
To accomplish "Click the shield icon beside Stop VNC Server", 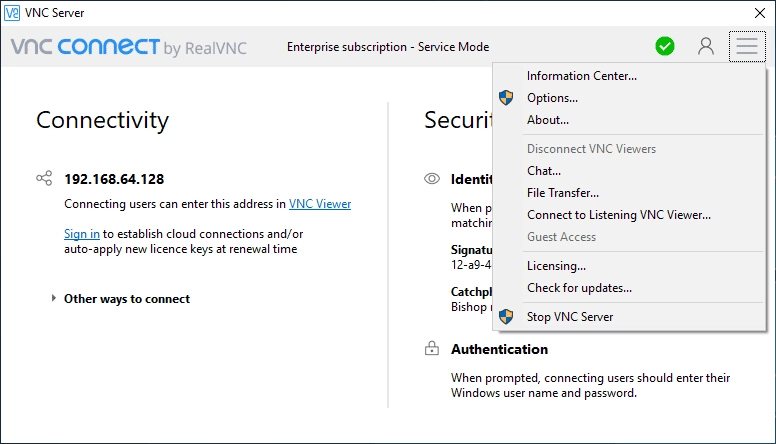I will click(x=506, y=317).
